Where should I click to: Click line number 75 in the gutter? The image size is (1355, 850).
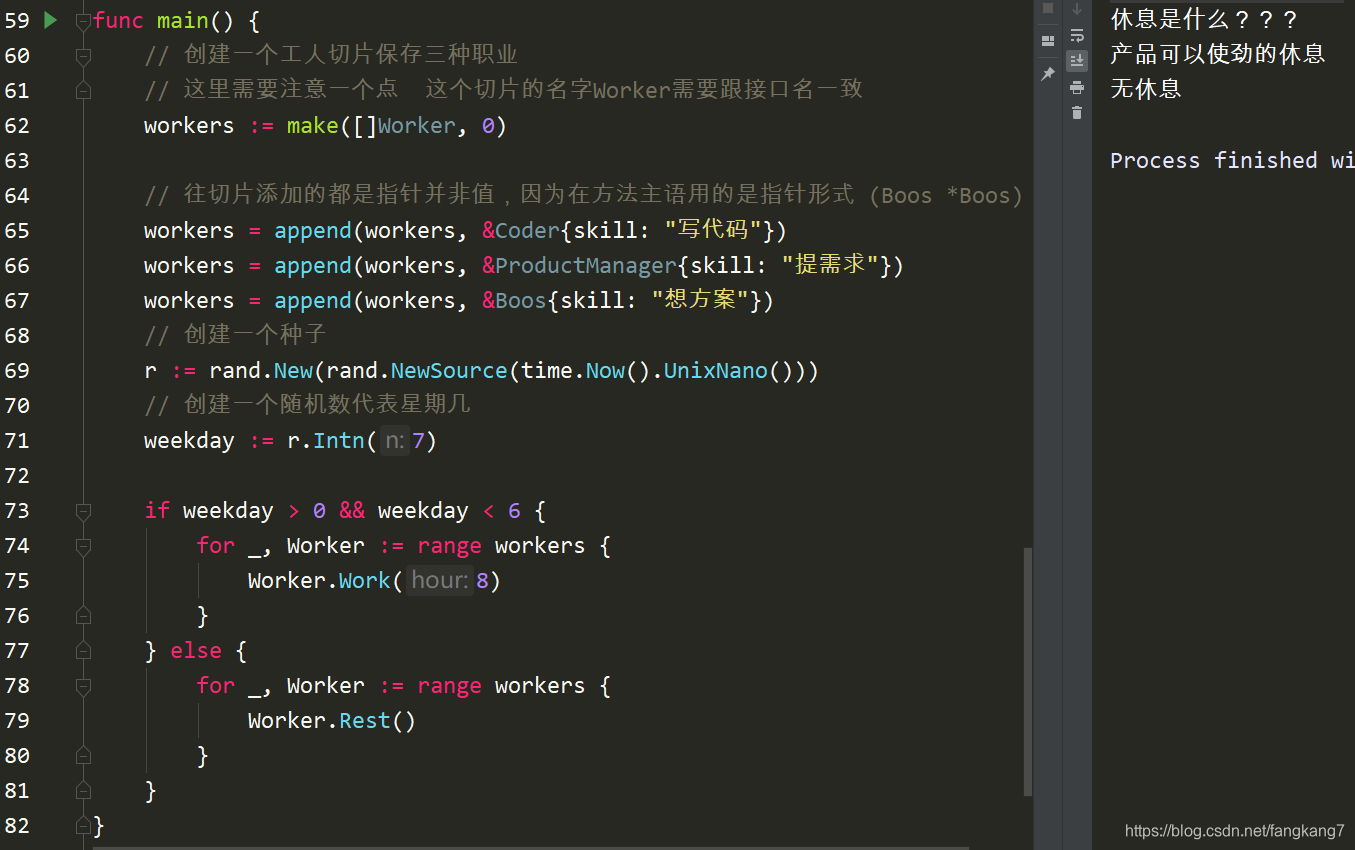[17, 581]
